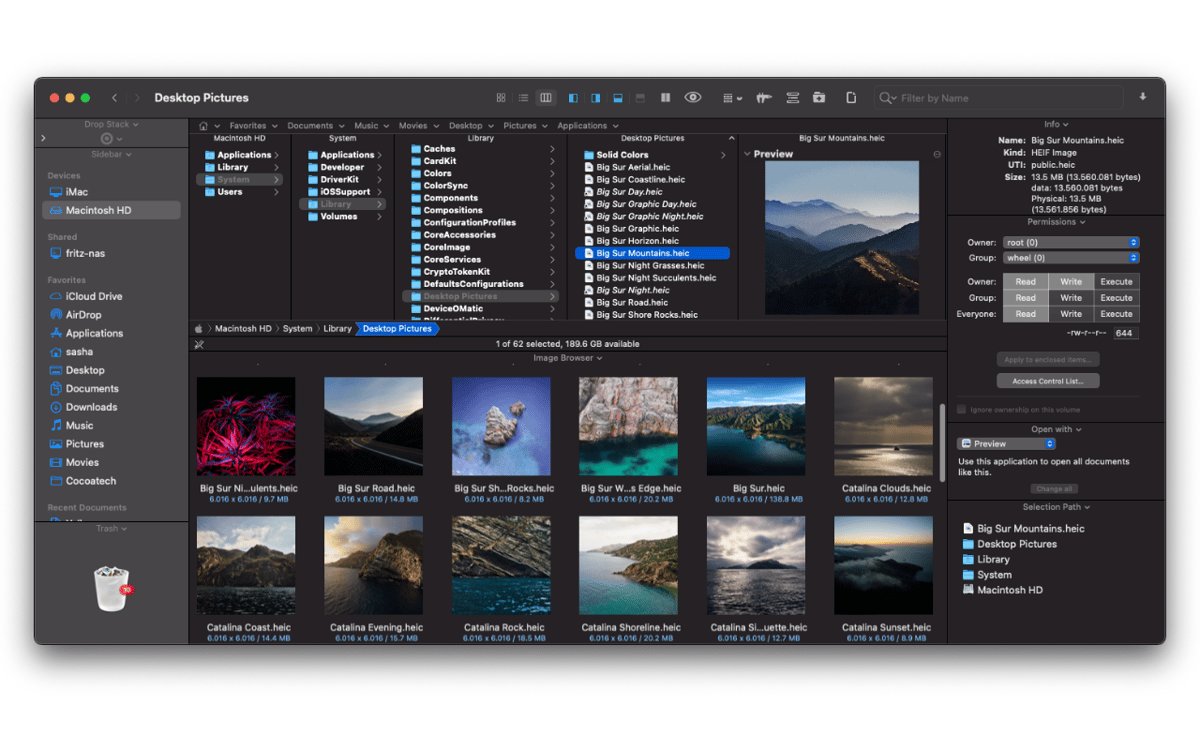Switch to icon grid view

coord(501,98)
